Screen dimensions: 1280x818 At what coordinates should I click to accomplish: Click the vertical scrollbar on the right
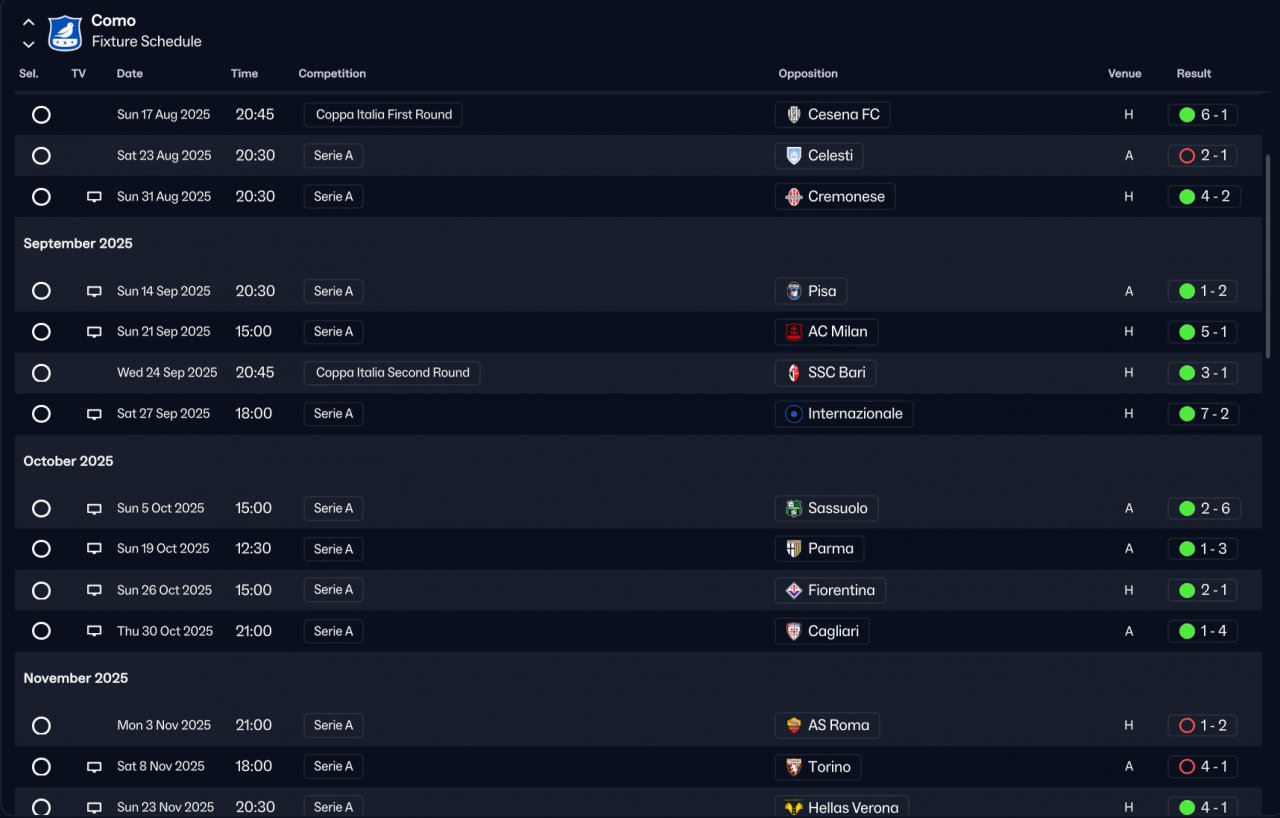(1269, 255)
